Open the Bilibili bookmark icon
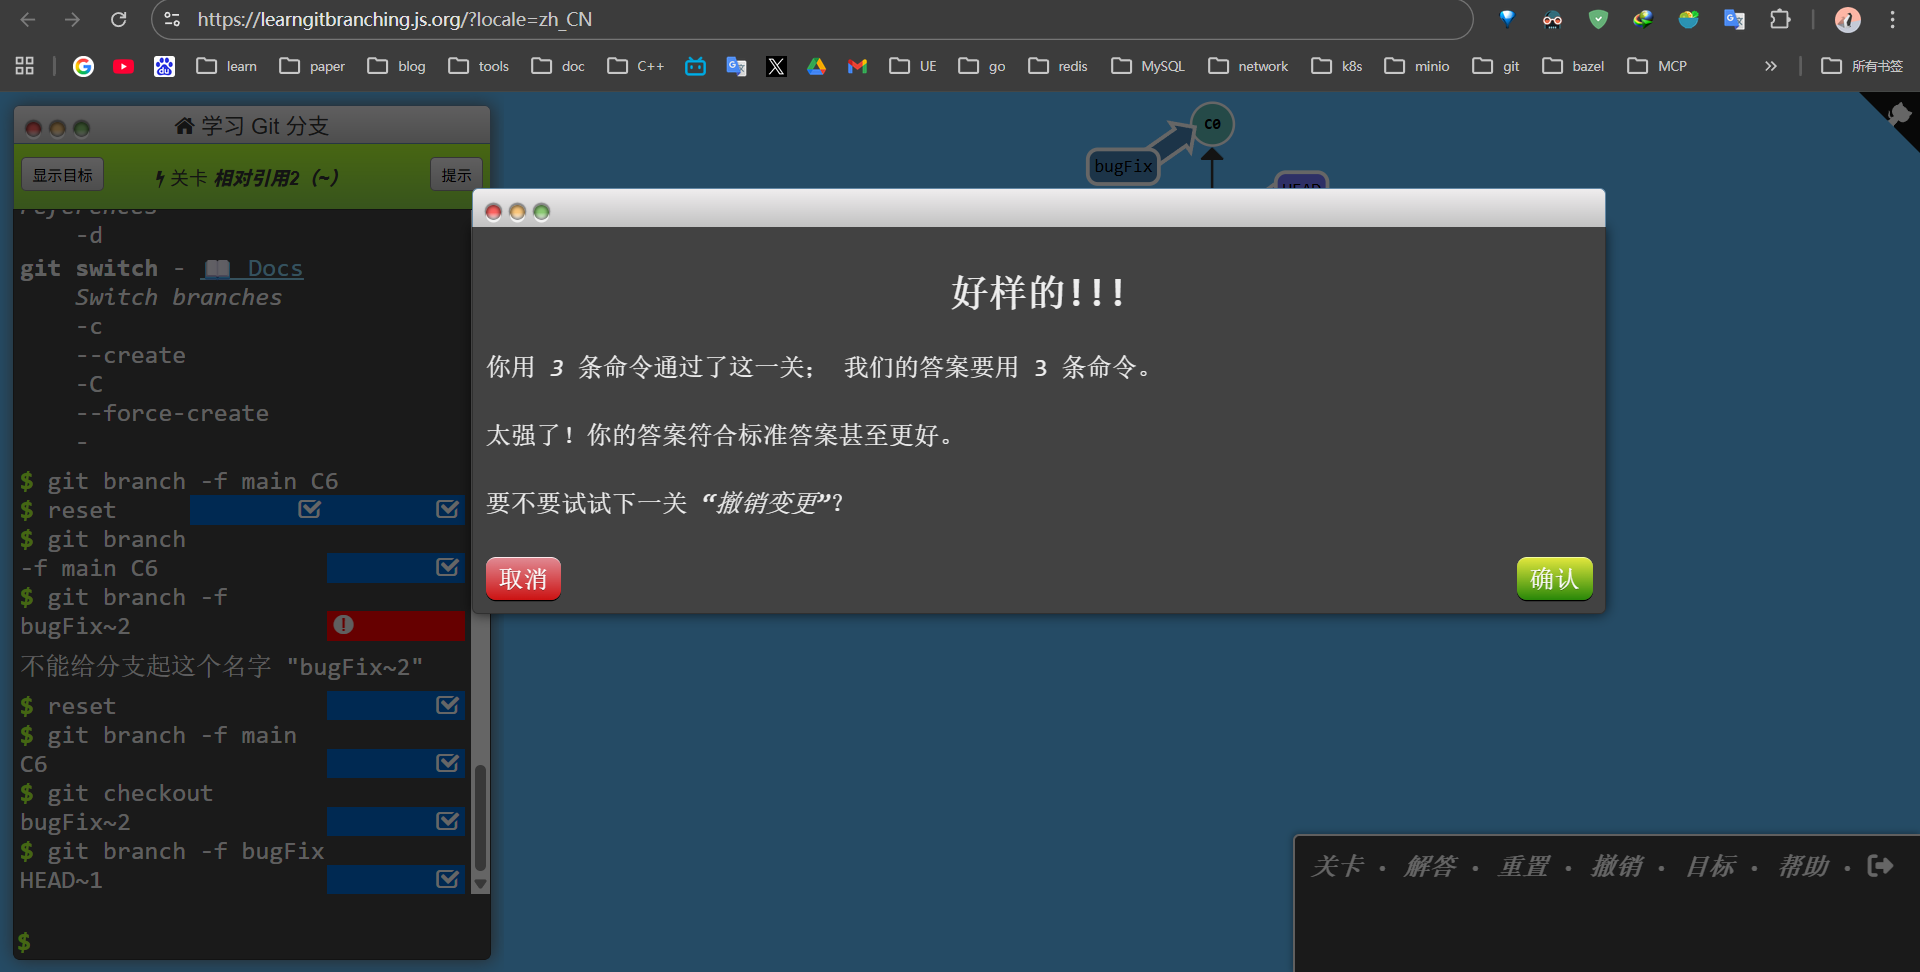Image resolution: width=1920 pixels, height=972 pixels. (695, 66)
